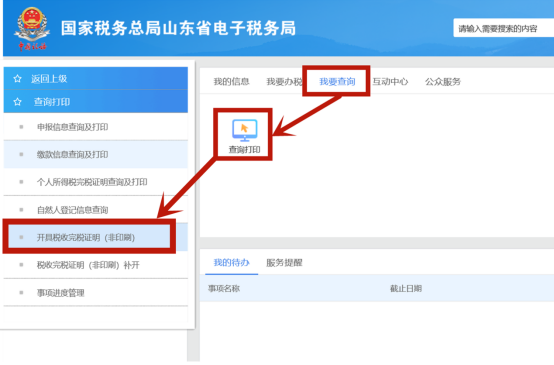This screenshot has width=554, height=365.
Task: Switch to 我要办税 tab
Action: click(x=284, y=82)
